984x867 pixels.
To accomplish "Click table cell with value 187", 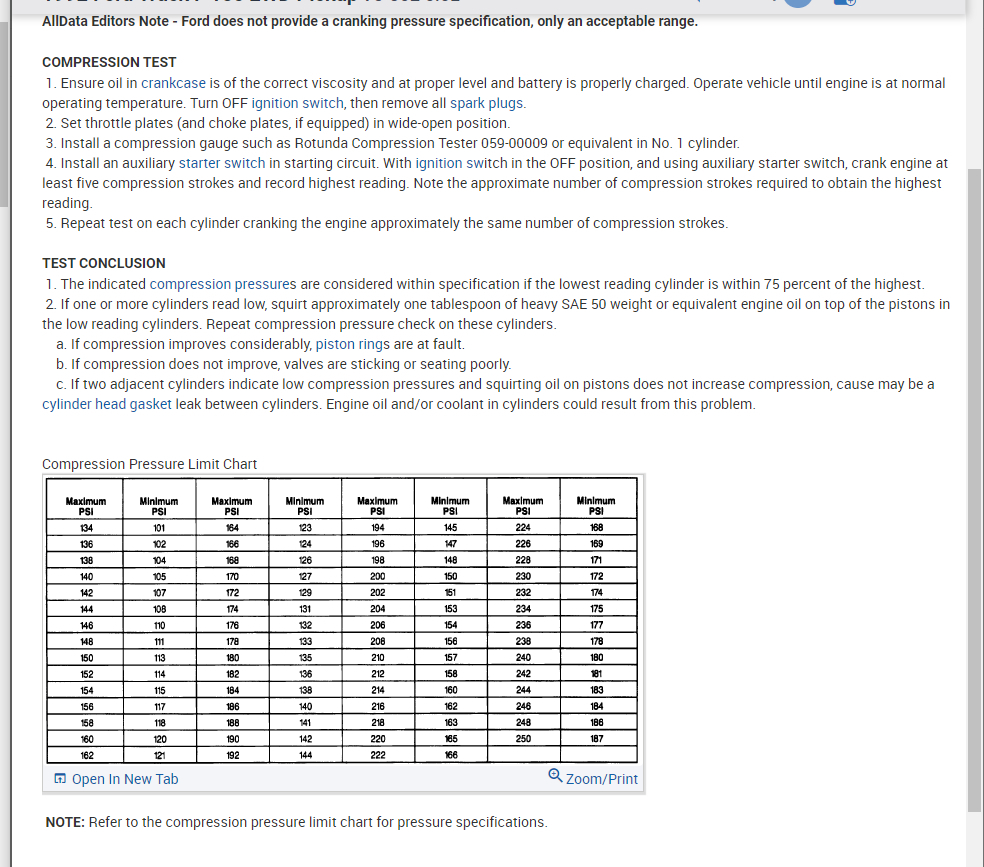I will [x=597, y=739].
